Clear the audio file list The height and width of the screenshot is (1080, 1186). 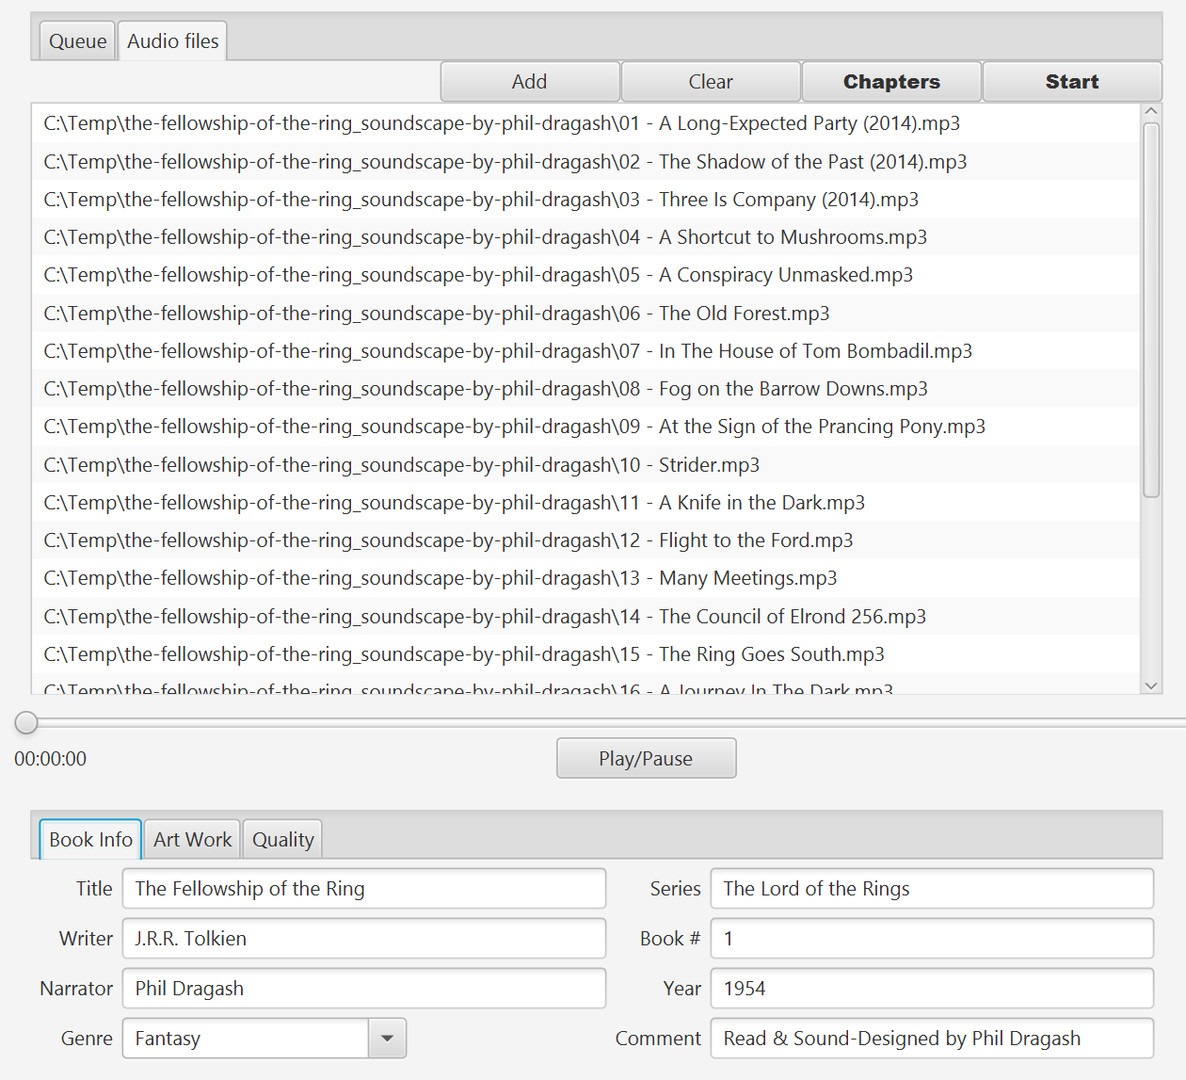pos(710,81)
